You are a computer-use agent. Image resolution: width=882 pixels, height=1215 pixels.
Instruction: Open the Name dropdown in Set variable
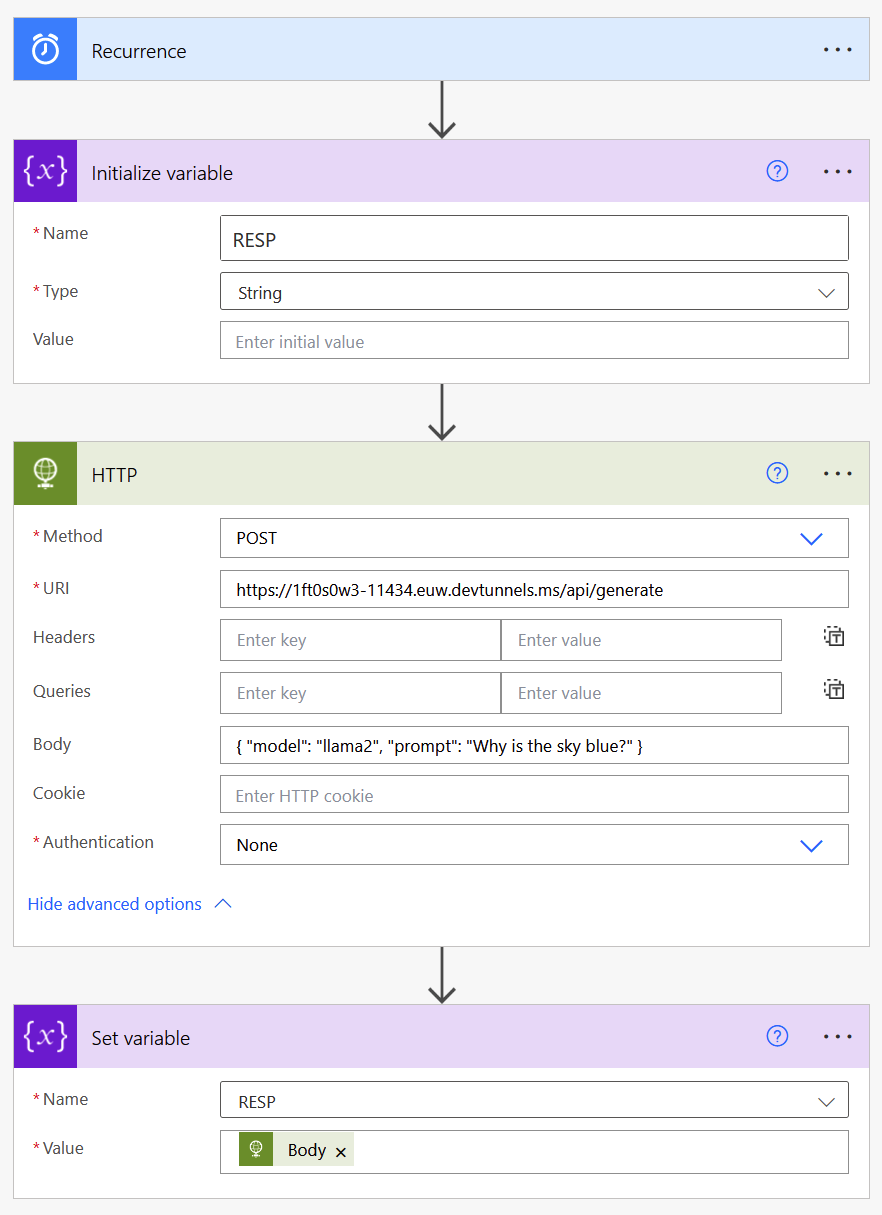click(826, 1099)
